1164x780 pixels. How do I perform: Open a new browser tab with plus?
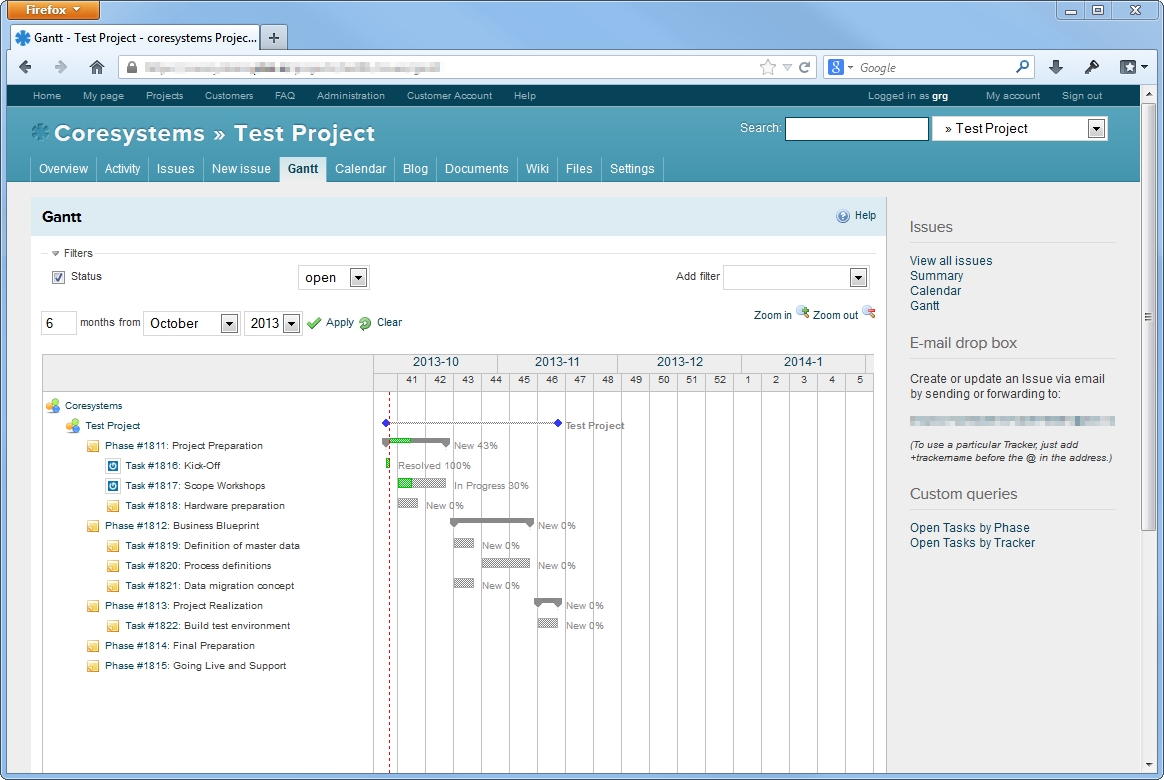tap(274, 38)
